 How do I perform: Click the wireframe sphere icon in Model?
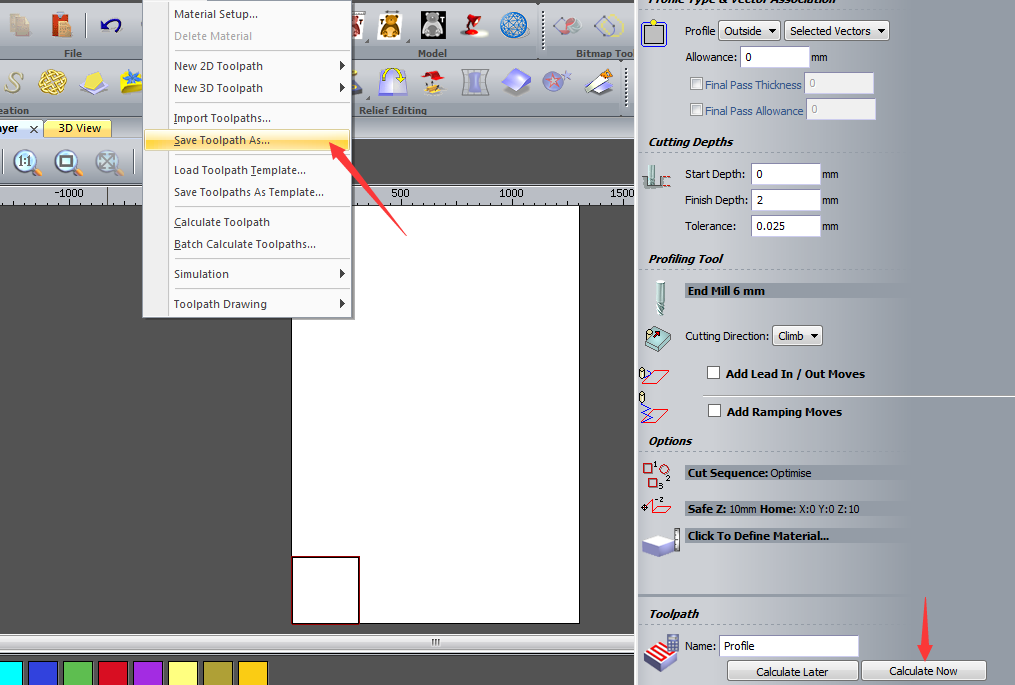click(x=514, y=25)
